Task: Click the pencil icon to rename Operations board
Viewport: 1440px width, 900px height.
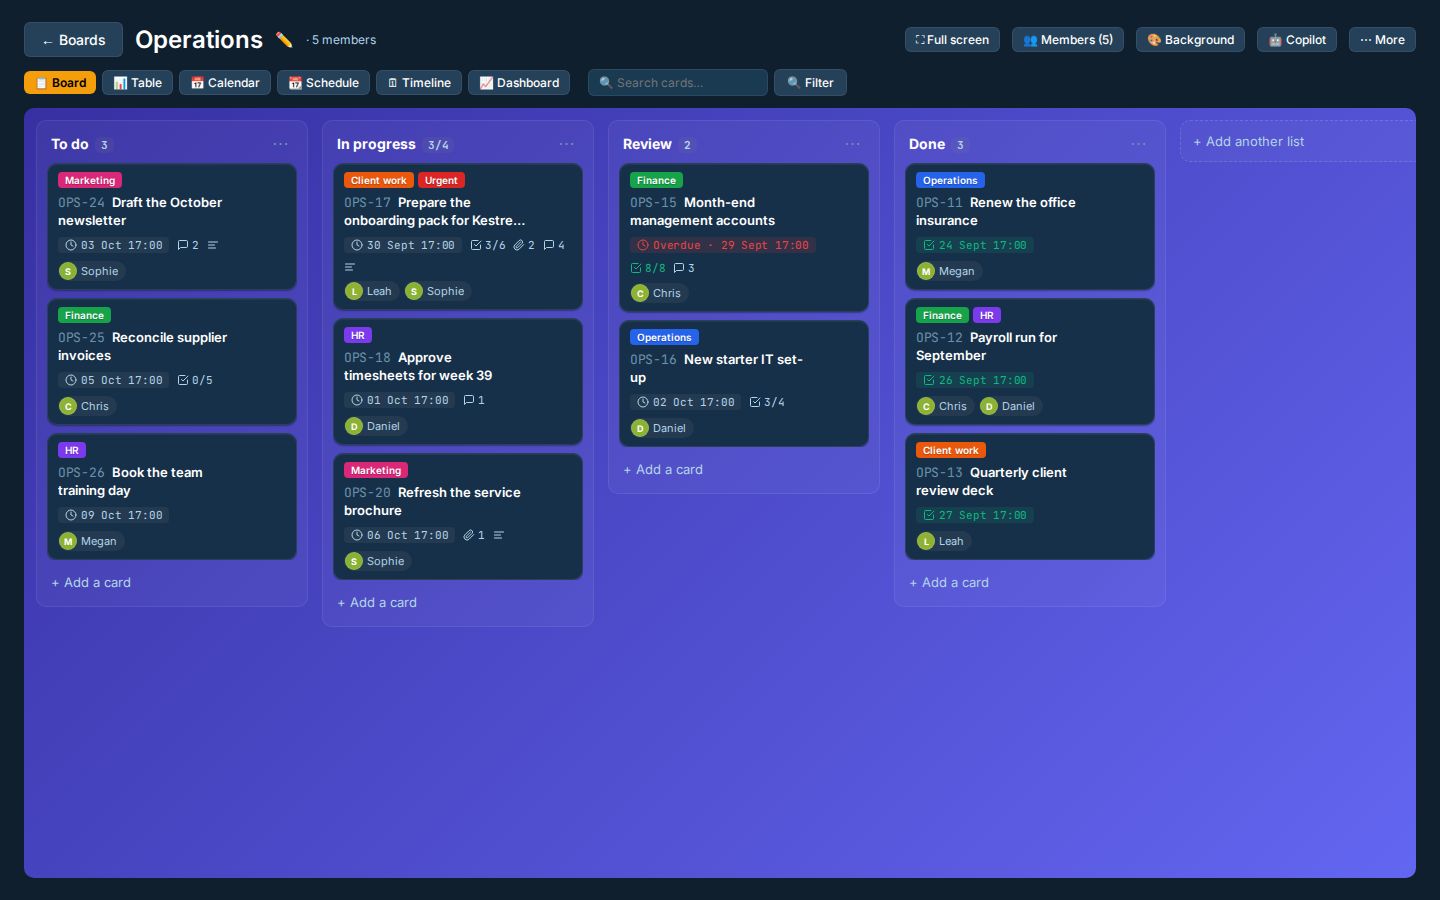Action: click(x=284, y=40)
